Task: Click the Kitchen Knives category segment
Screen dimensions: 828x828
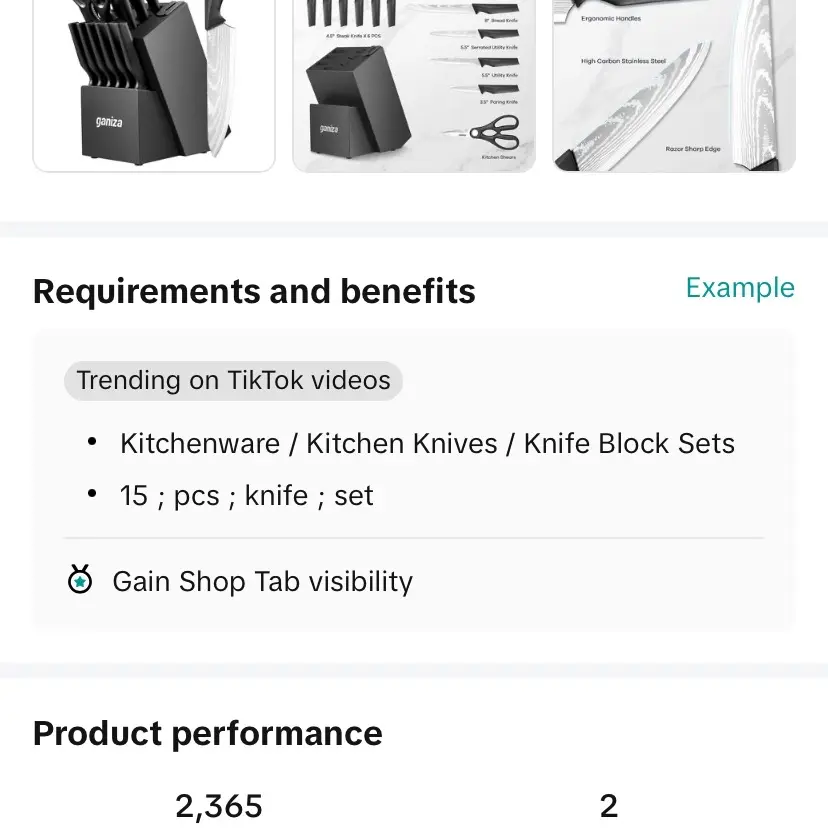Action: [401, 444]
